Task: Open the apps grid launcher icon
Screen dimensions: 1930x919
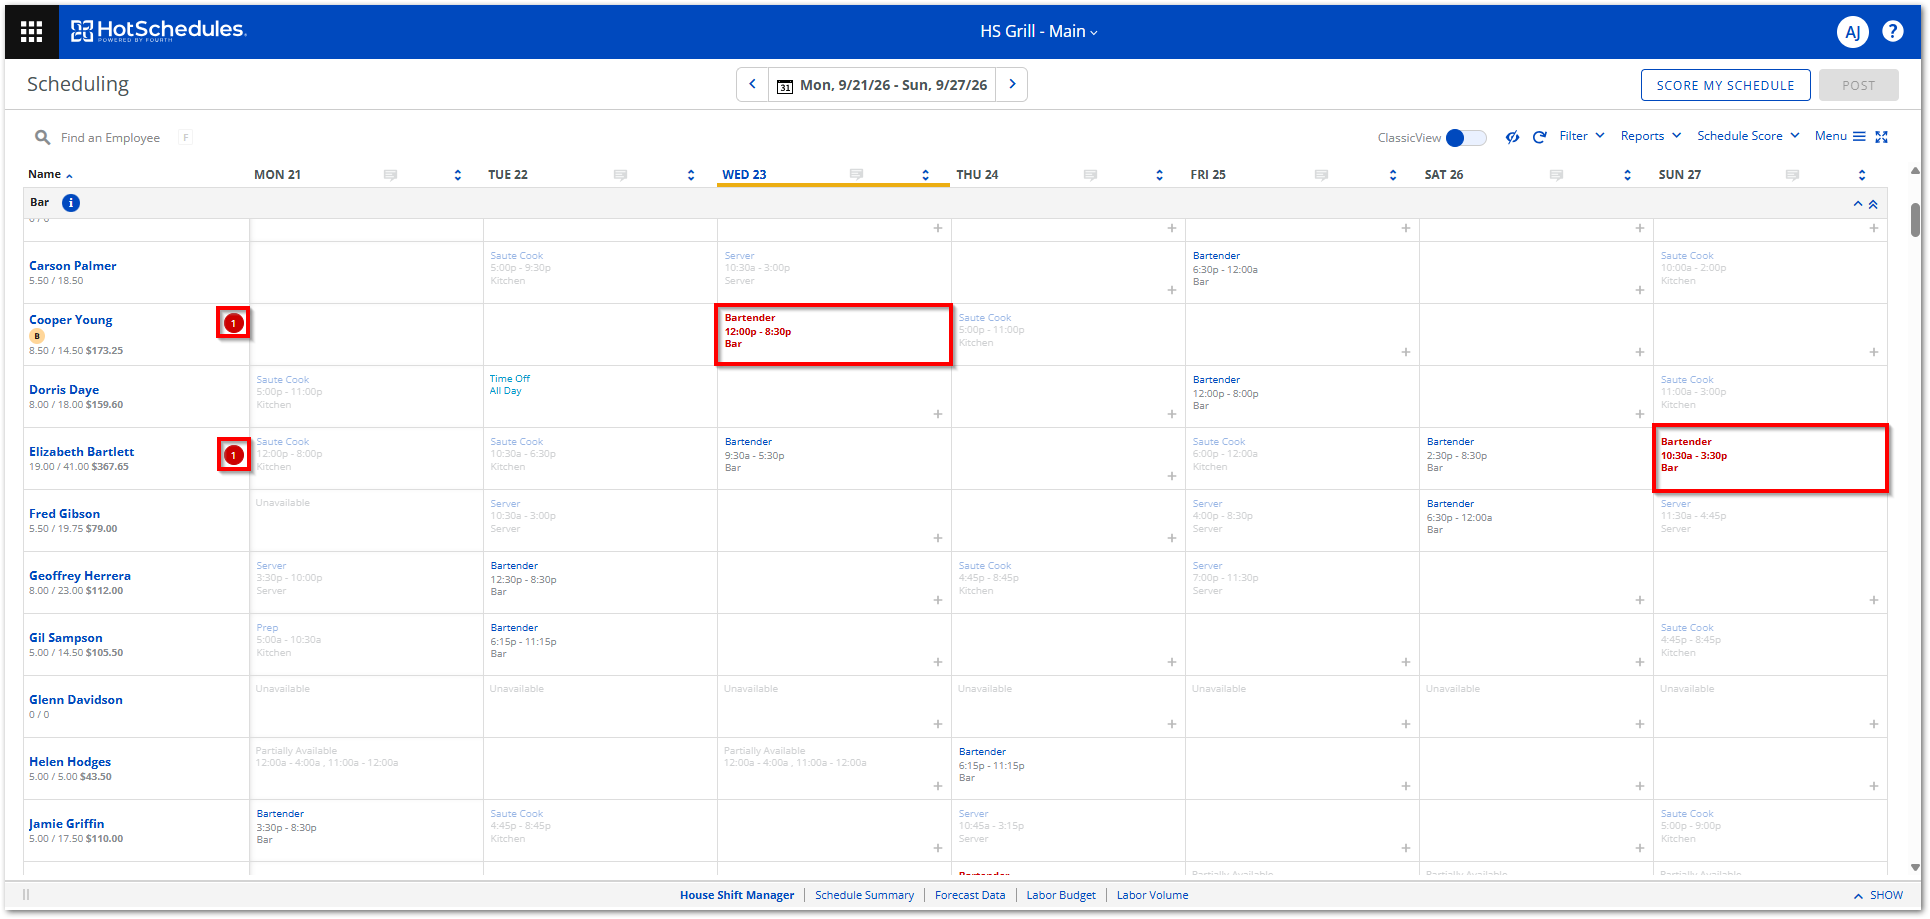Action: tap(31, 31)
